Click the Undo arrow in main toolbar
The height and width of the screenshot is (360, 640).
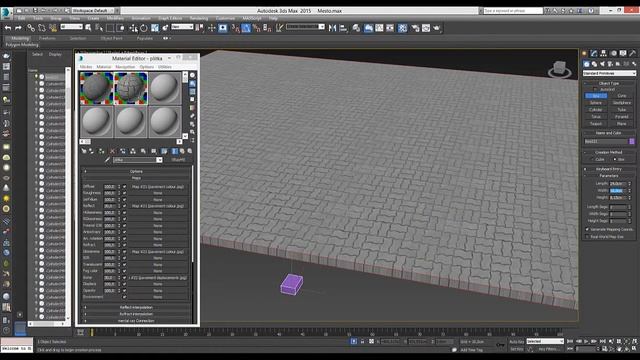(8, 28)
